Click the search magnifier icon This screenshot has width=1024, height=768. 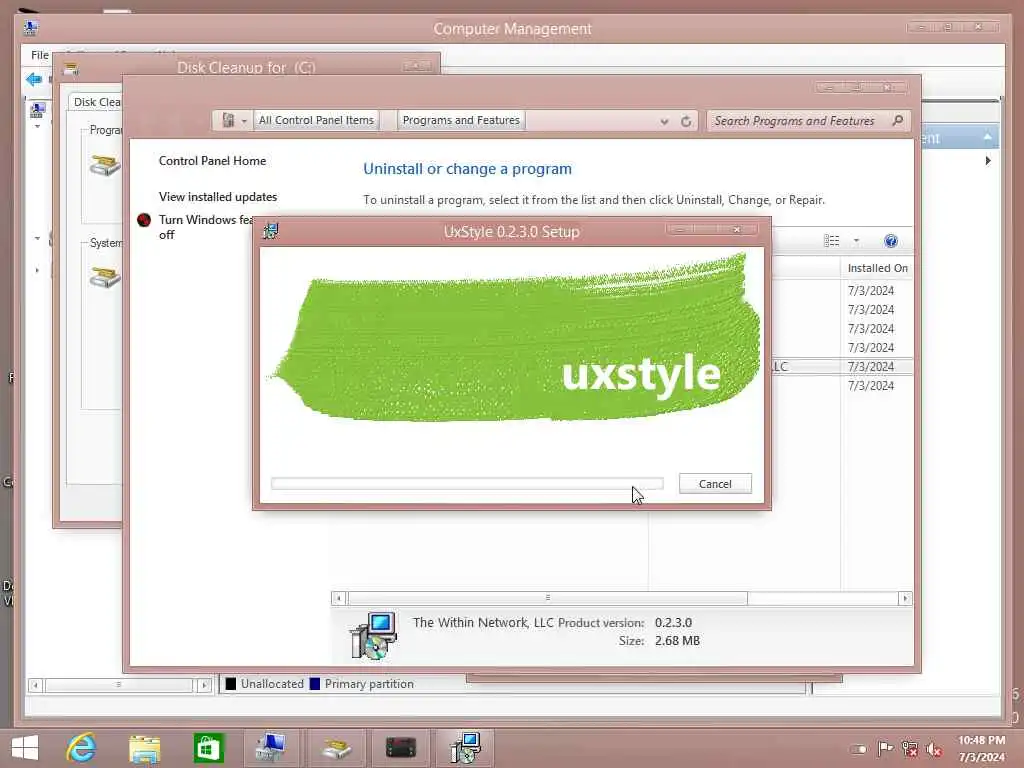pyautogui.click(x=898, y=121)
